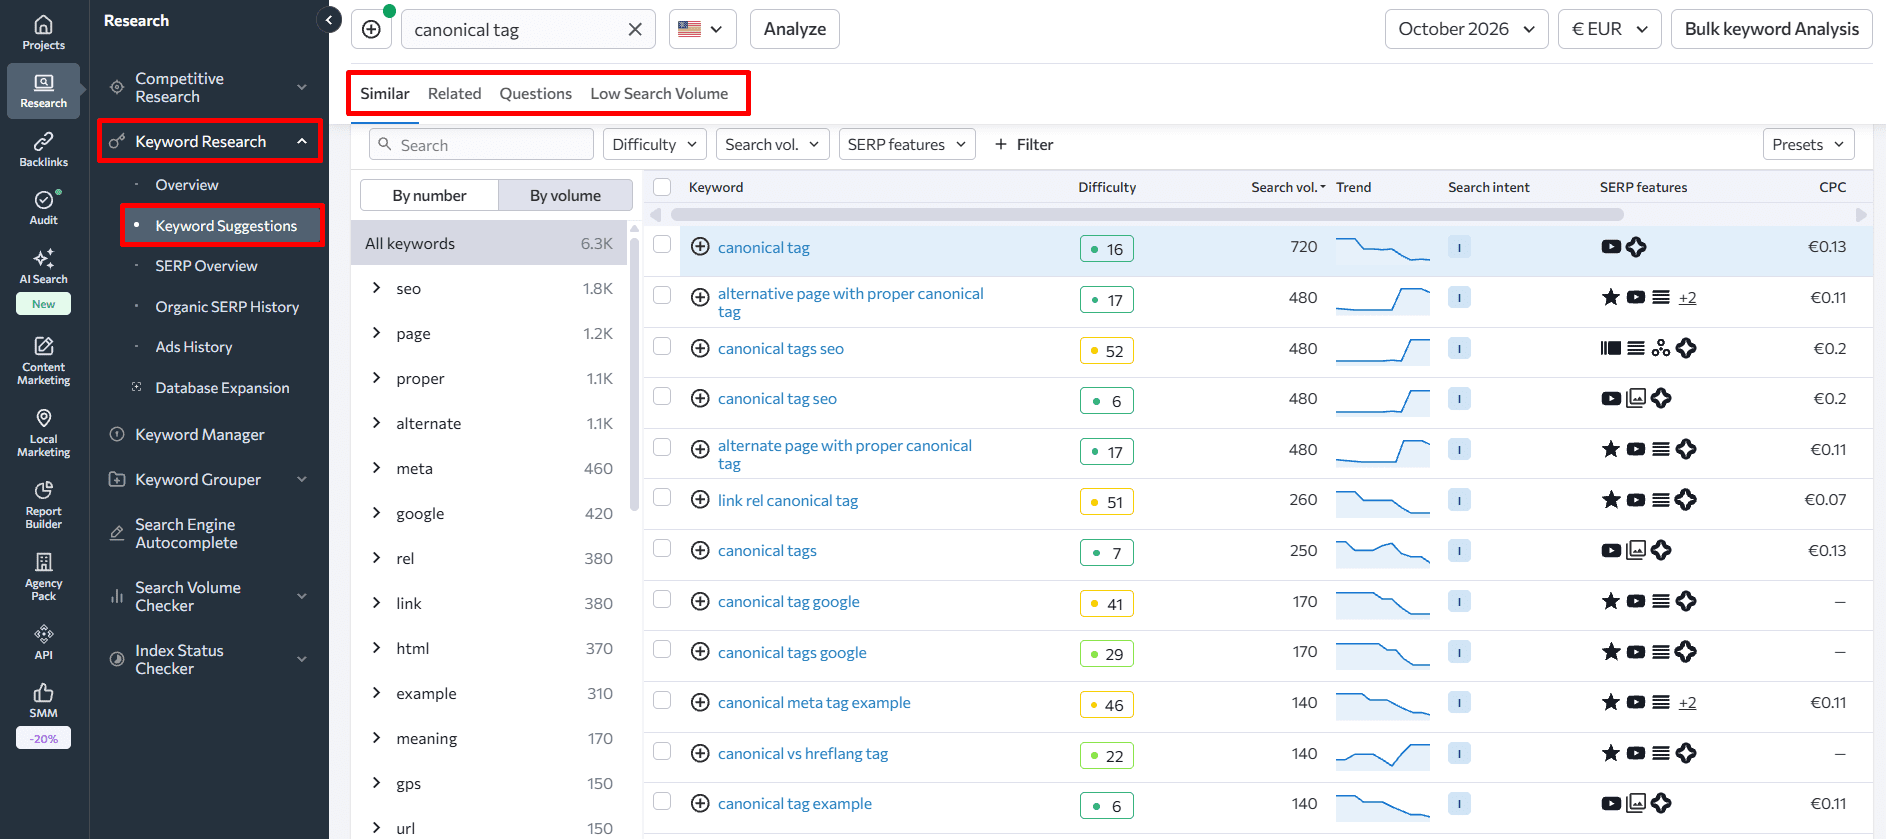The image size is (1886, 839).
Task: Open the 'canonical tag google' keyword link
Action: pos(788,602)
